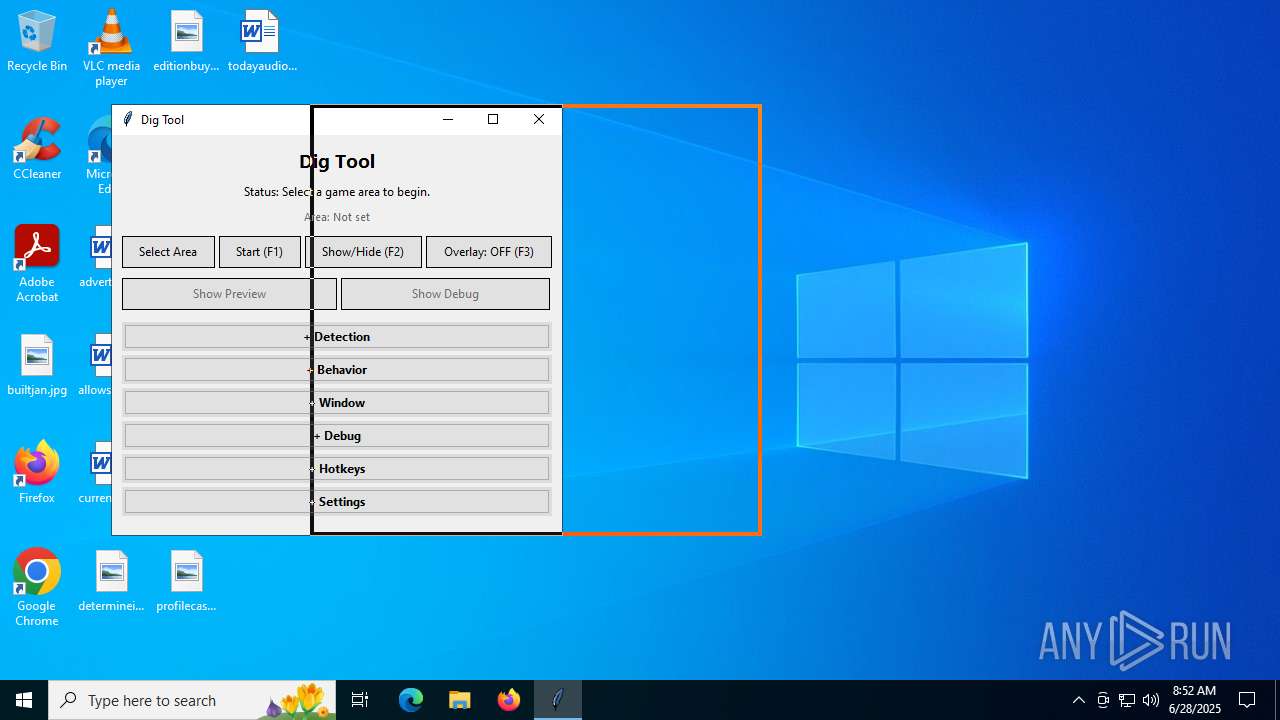1280x720 pixels.
Task: Open Firefox from the taskbar
Action: pyautogui.click(x=509, y=700)
